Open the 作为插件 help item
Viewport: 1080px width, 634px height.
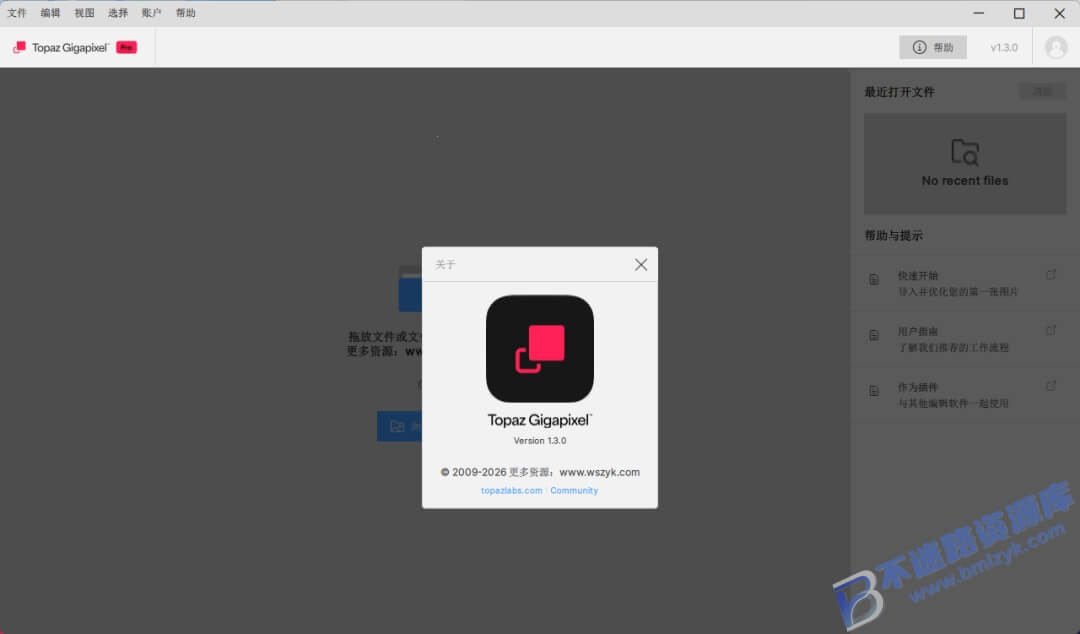[x=965, y=395]
